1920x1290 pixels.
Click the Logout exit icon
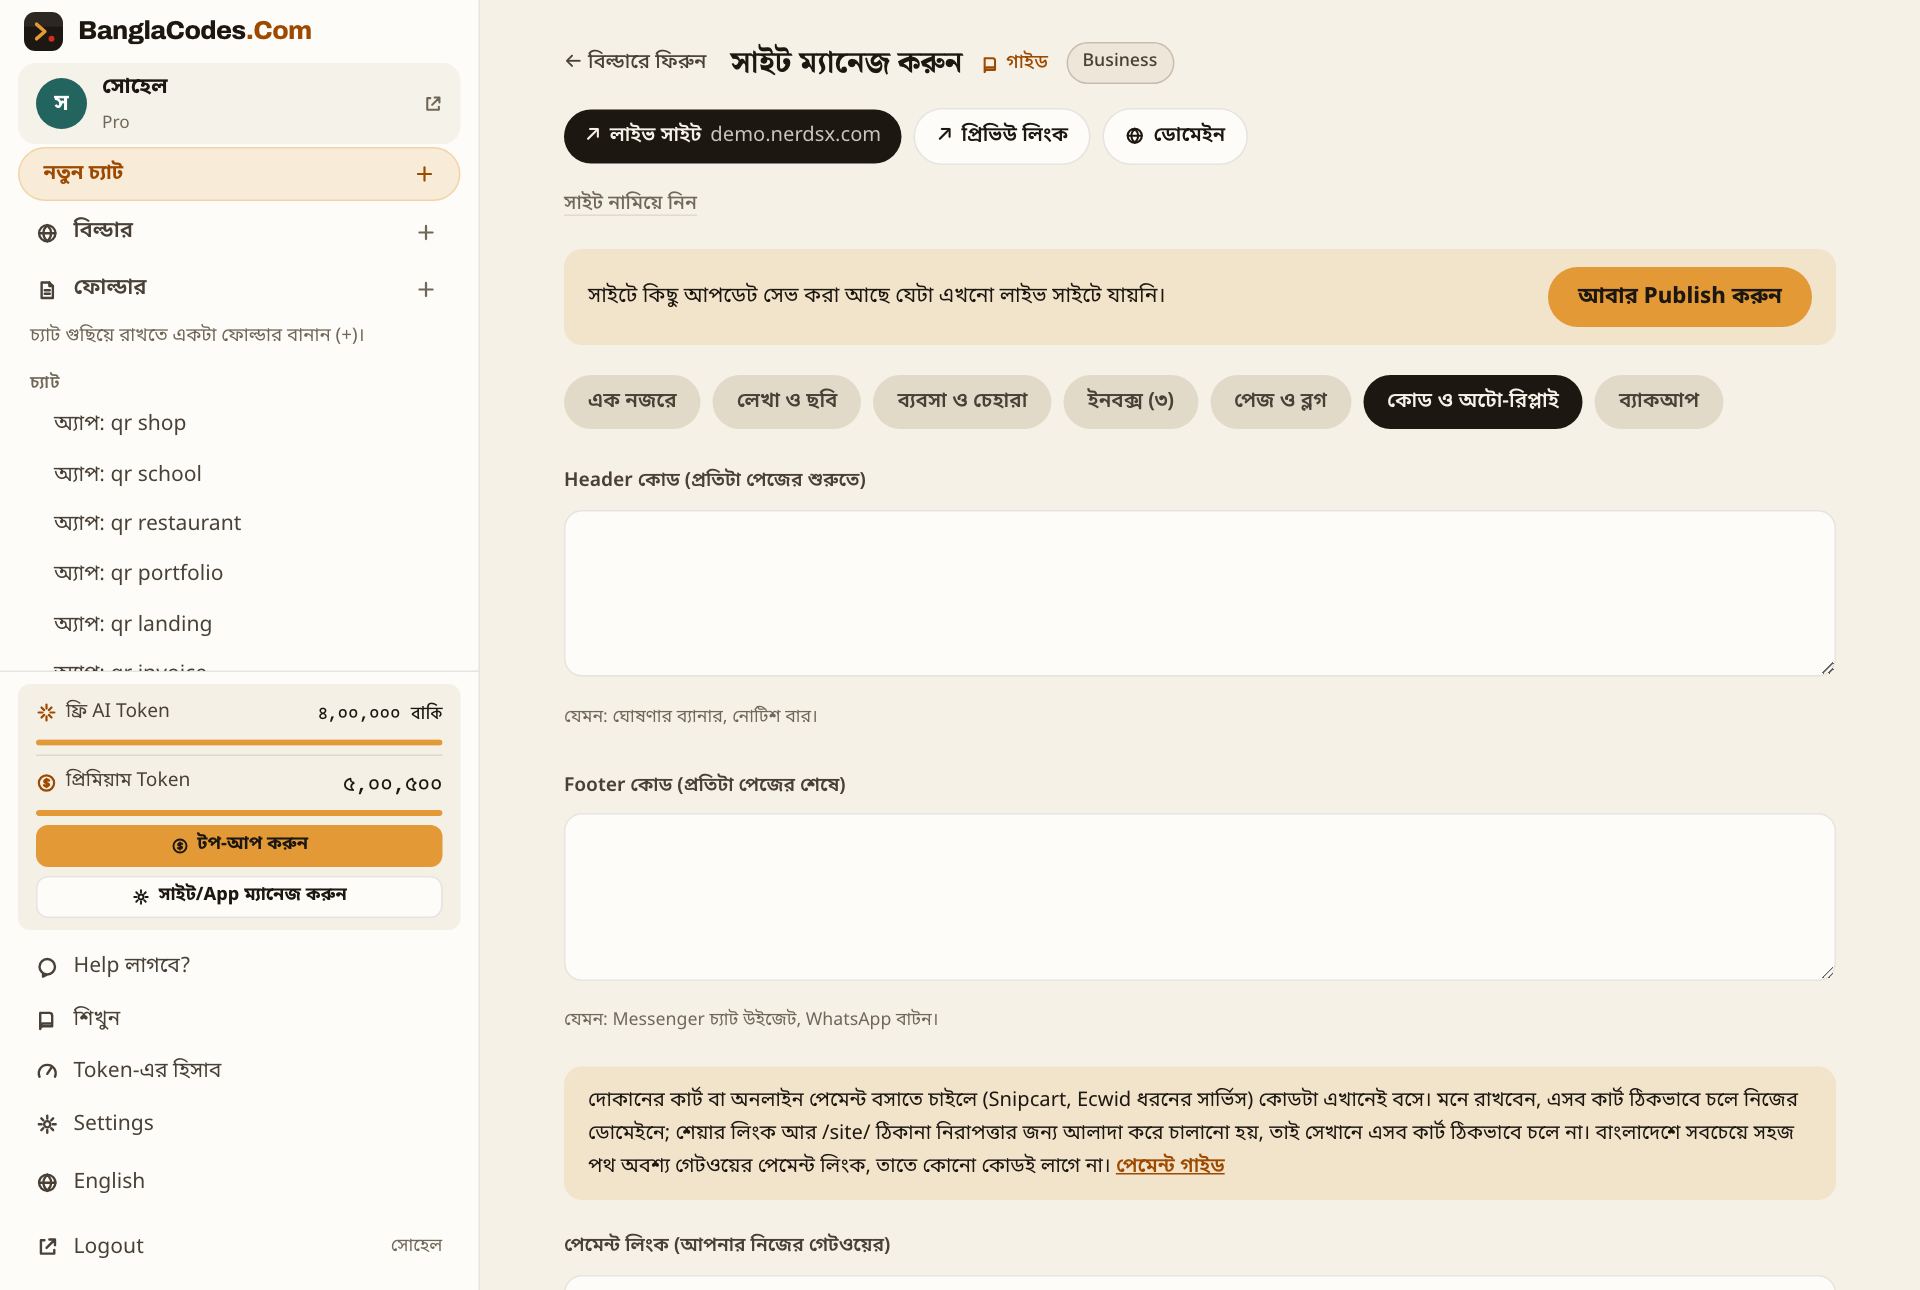47,1246
